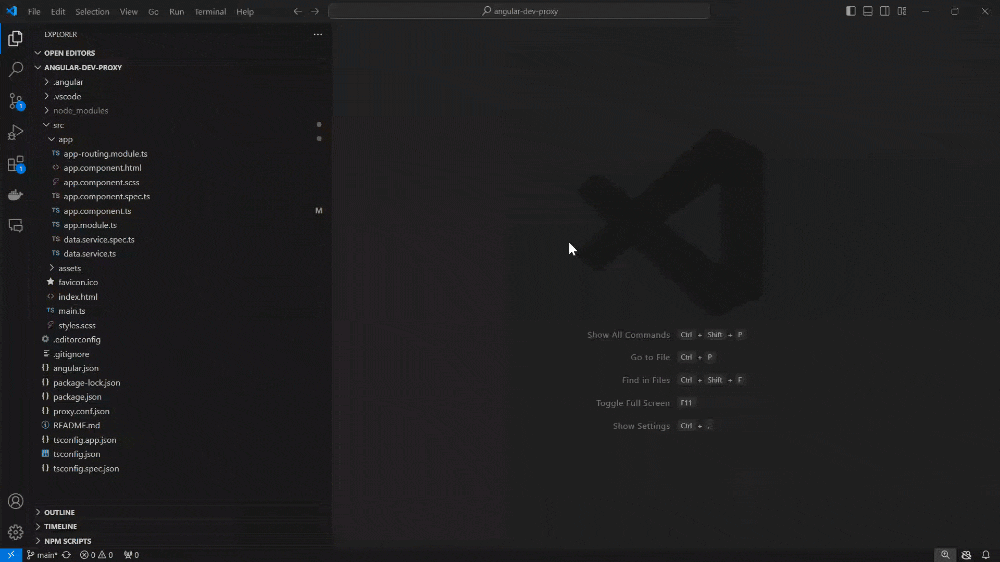This screenshot has height=562, width=1000.
Task: Click the errors and warnings status indicator
Action: 96,555
